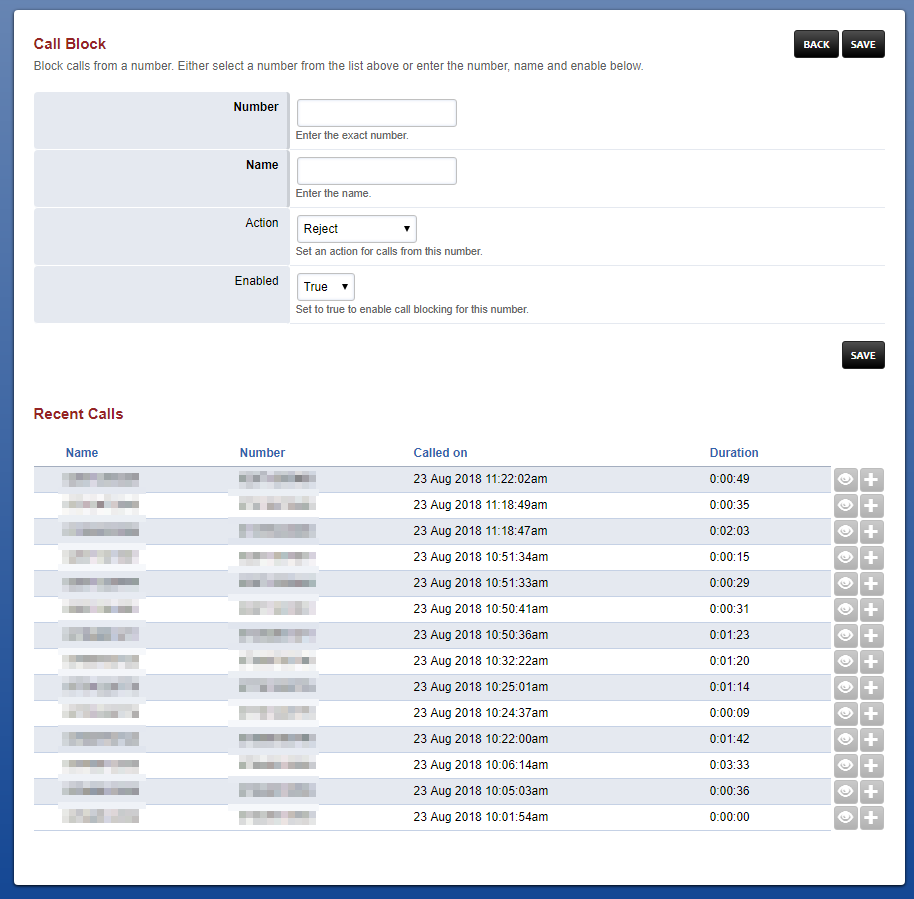Add the 10:32:22am call to the block list
The image size is (914, 899).
pyautogui.click(x=871, y=662)
